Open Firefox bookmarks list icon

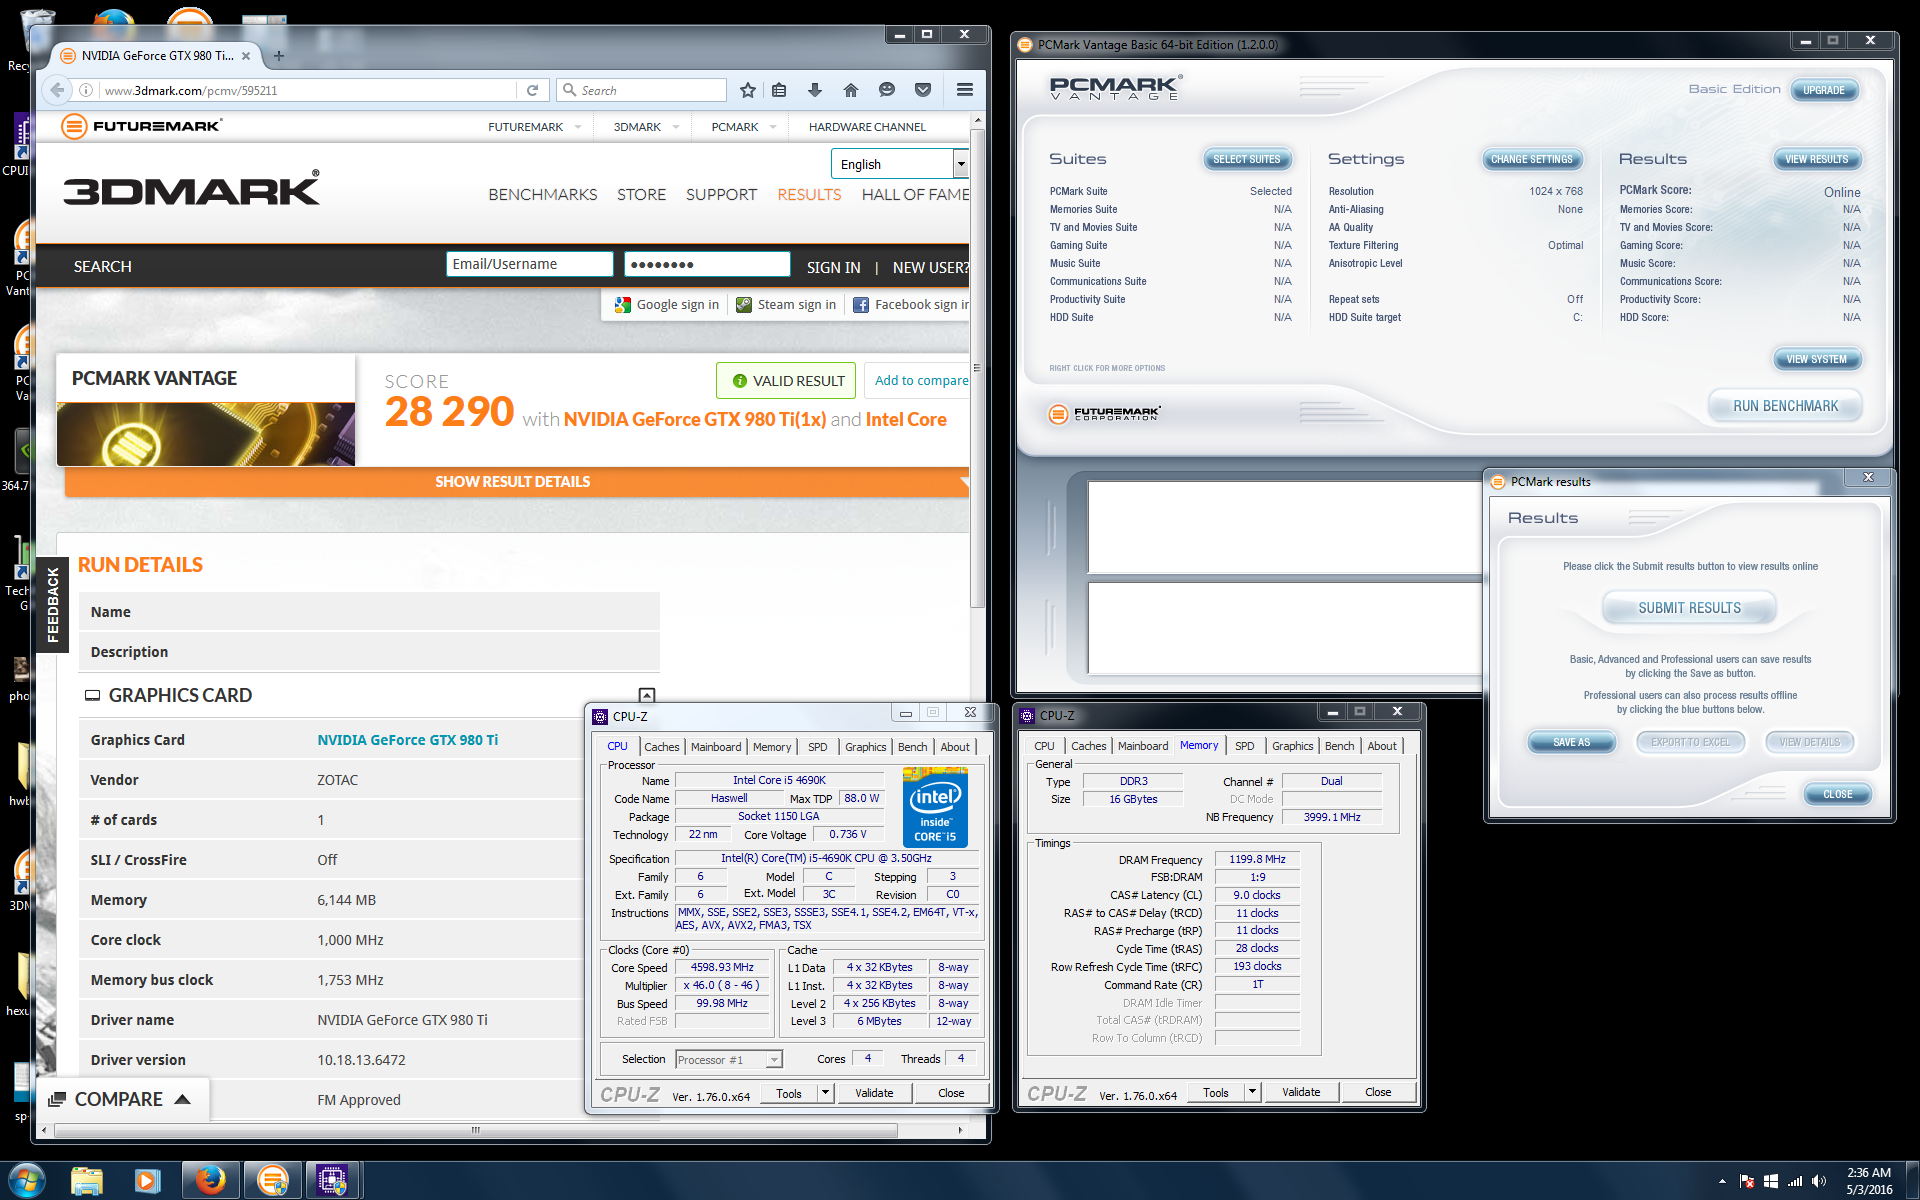click(x=779, y=90)
